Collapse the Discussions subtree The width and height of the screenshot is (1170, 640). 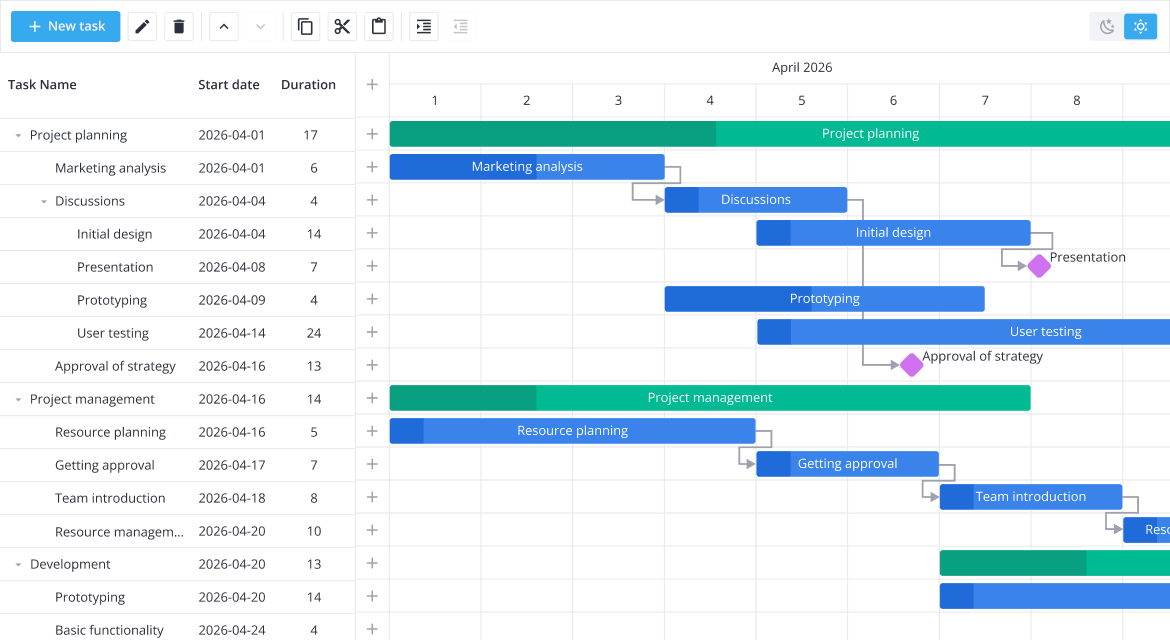click(x=43, y=200)
